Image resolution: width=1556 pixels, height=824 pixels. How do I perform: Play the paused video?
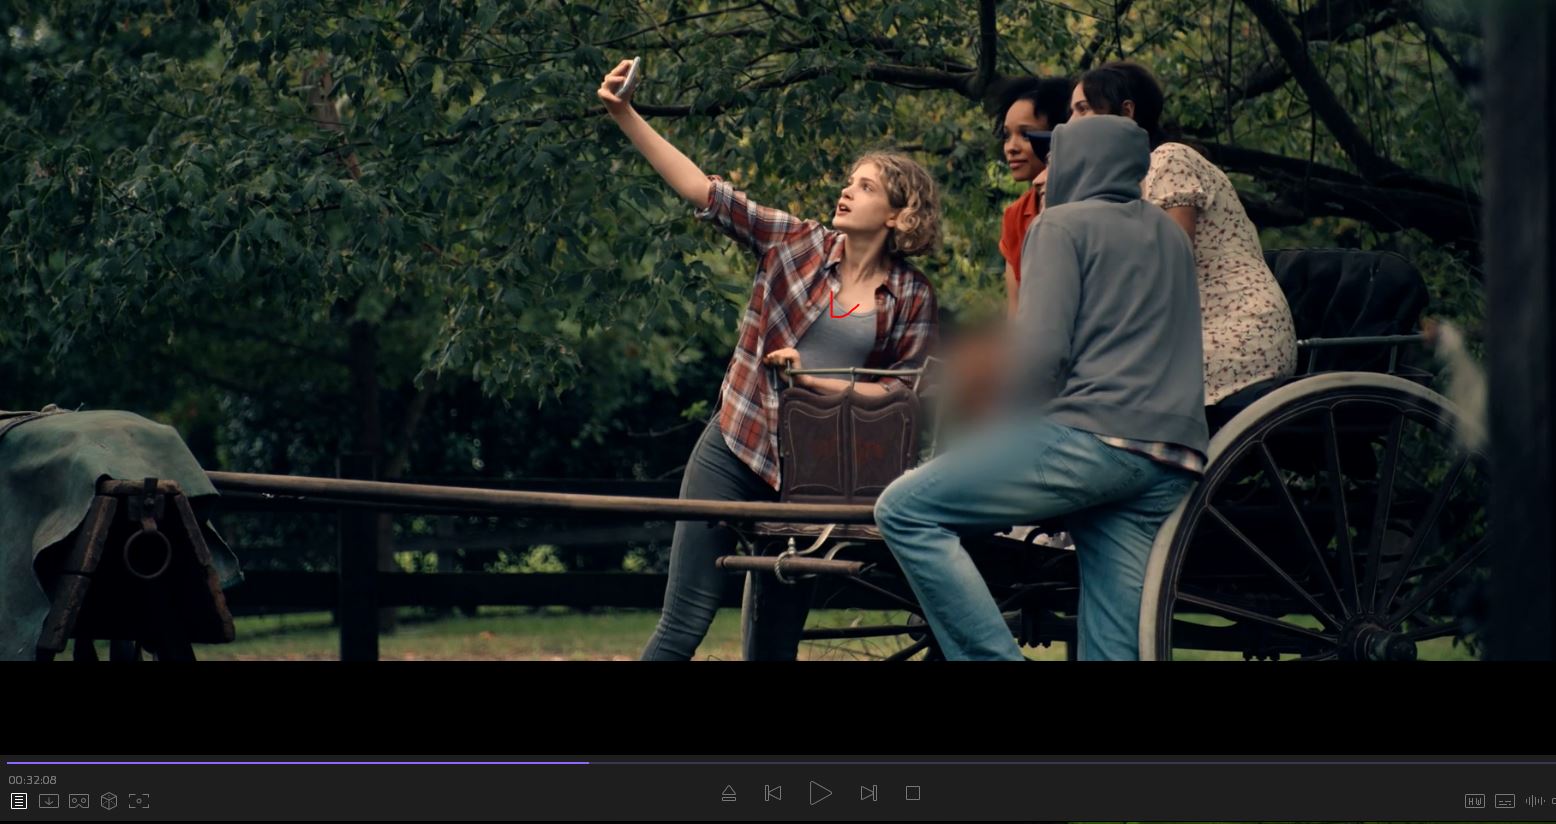point(820,793)
